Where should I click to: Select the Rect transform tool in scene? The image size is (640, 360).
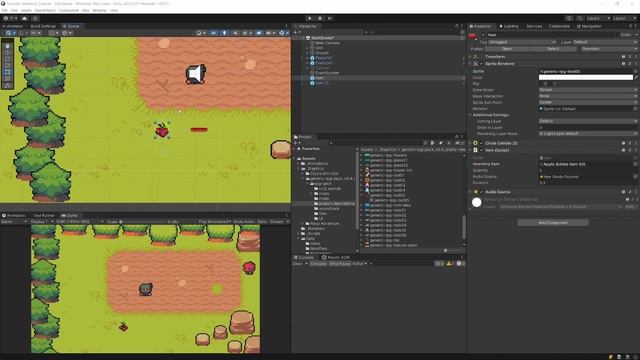click(8, 72)
